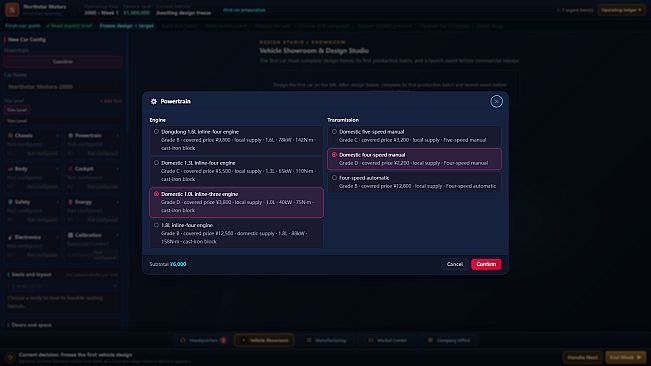The width and height of the screenshot is (651, 366).
Task: Click the Subtotal ¥6,000 value
Action: tap(178, 264)
